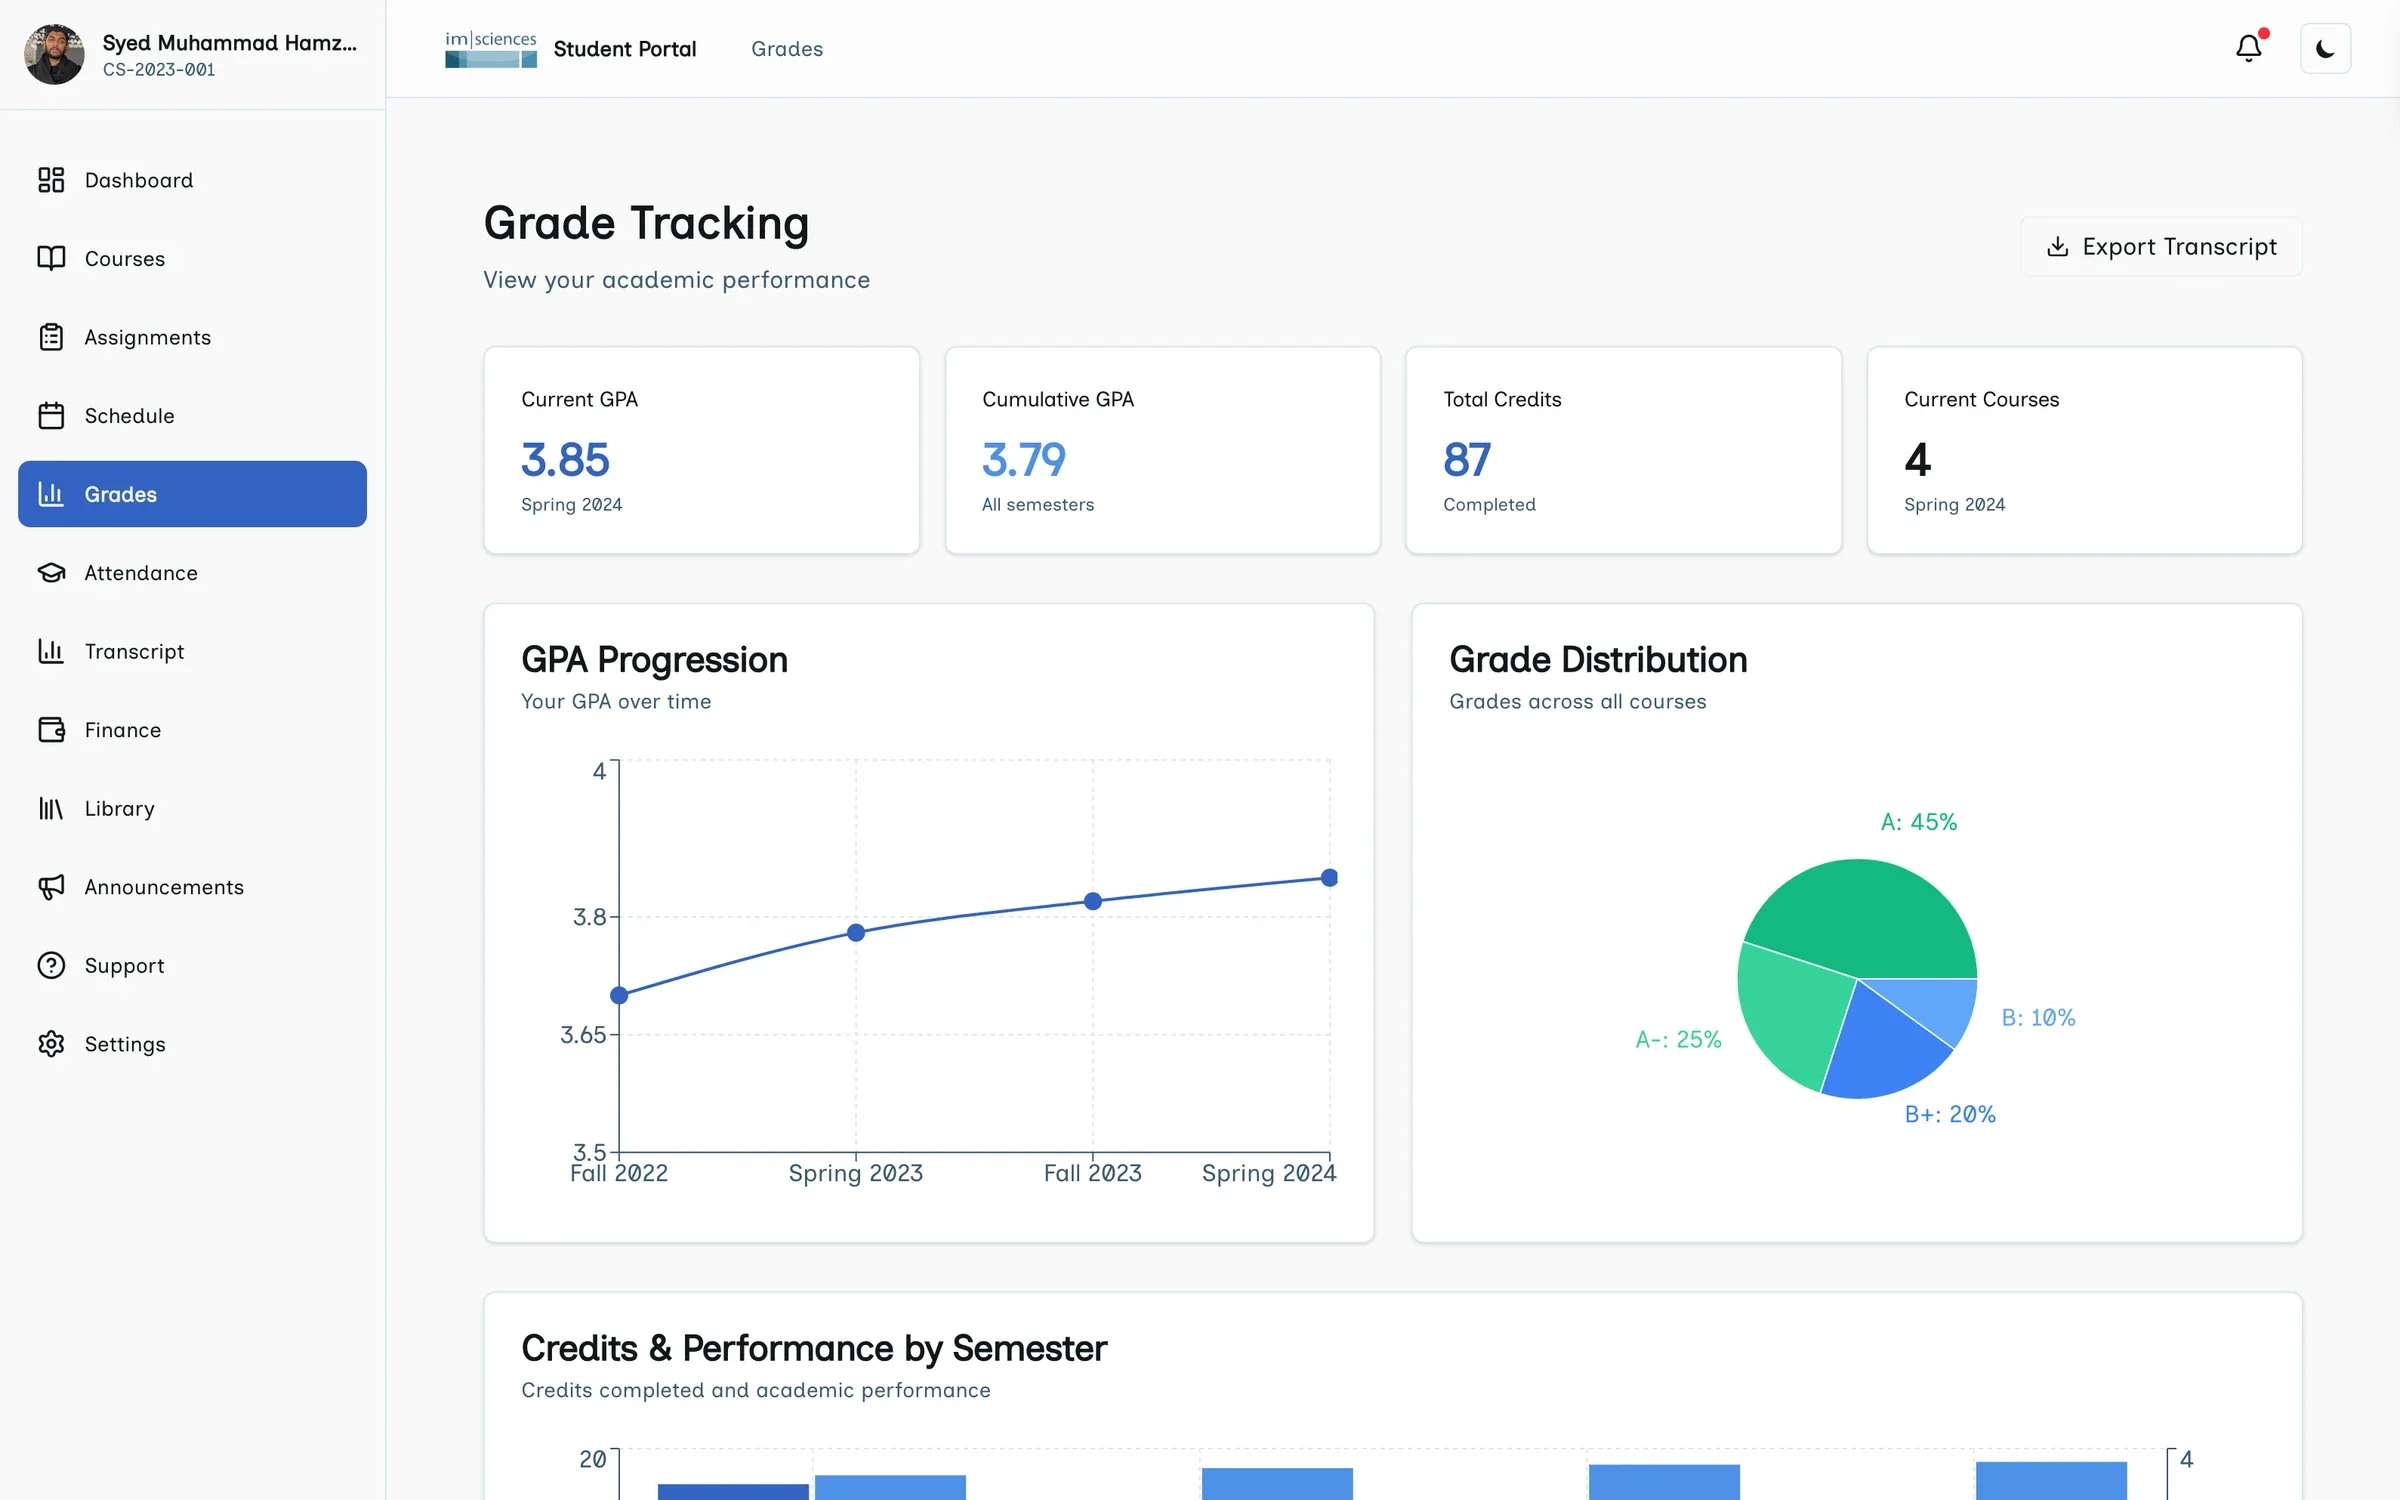Click the Dashboard grid icon

point(51,180)
